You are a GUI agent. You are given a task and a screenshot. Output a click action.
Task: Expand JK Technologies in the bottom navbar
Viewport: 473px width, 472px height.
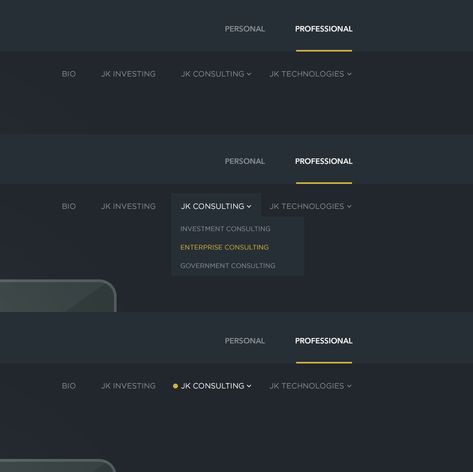310,386
